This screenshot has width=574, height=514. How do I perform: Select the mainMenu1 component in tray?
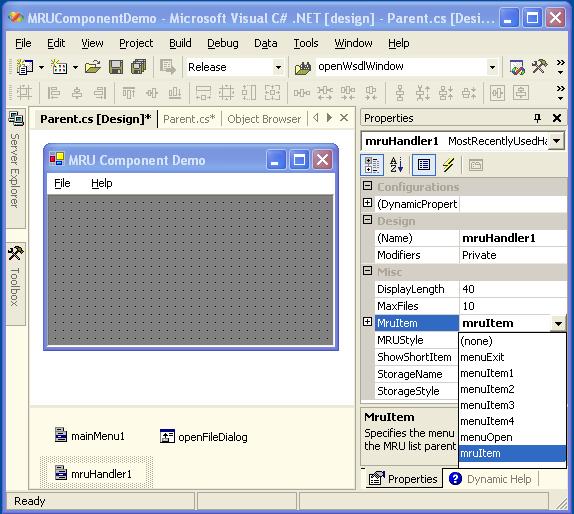coord(89,436)
